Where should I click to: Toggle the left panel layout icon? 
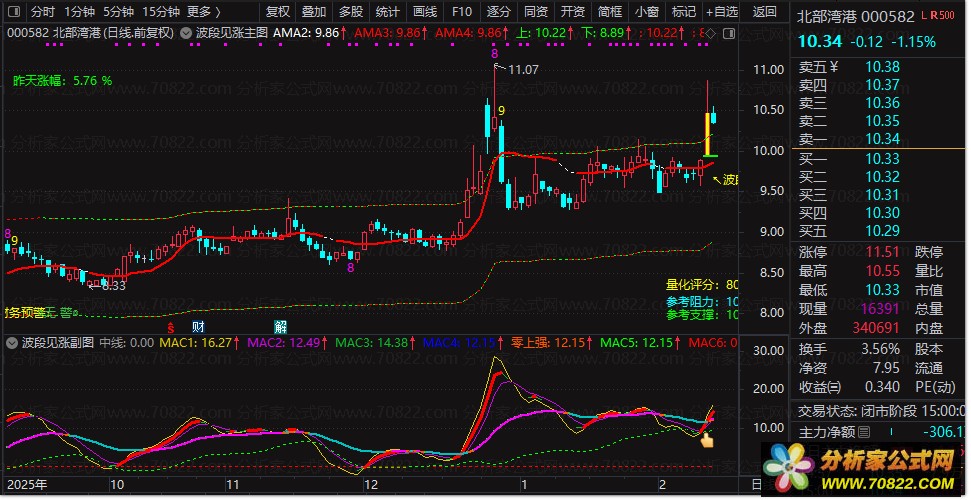coord(15,12)
